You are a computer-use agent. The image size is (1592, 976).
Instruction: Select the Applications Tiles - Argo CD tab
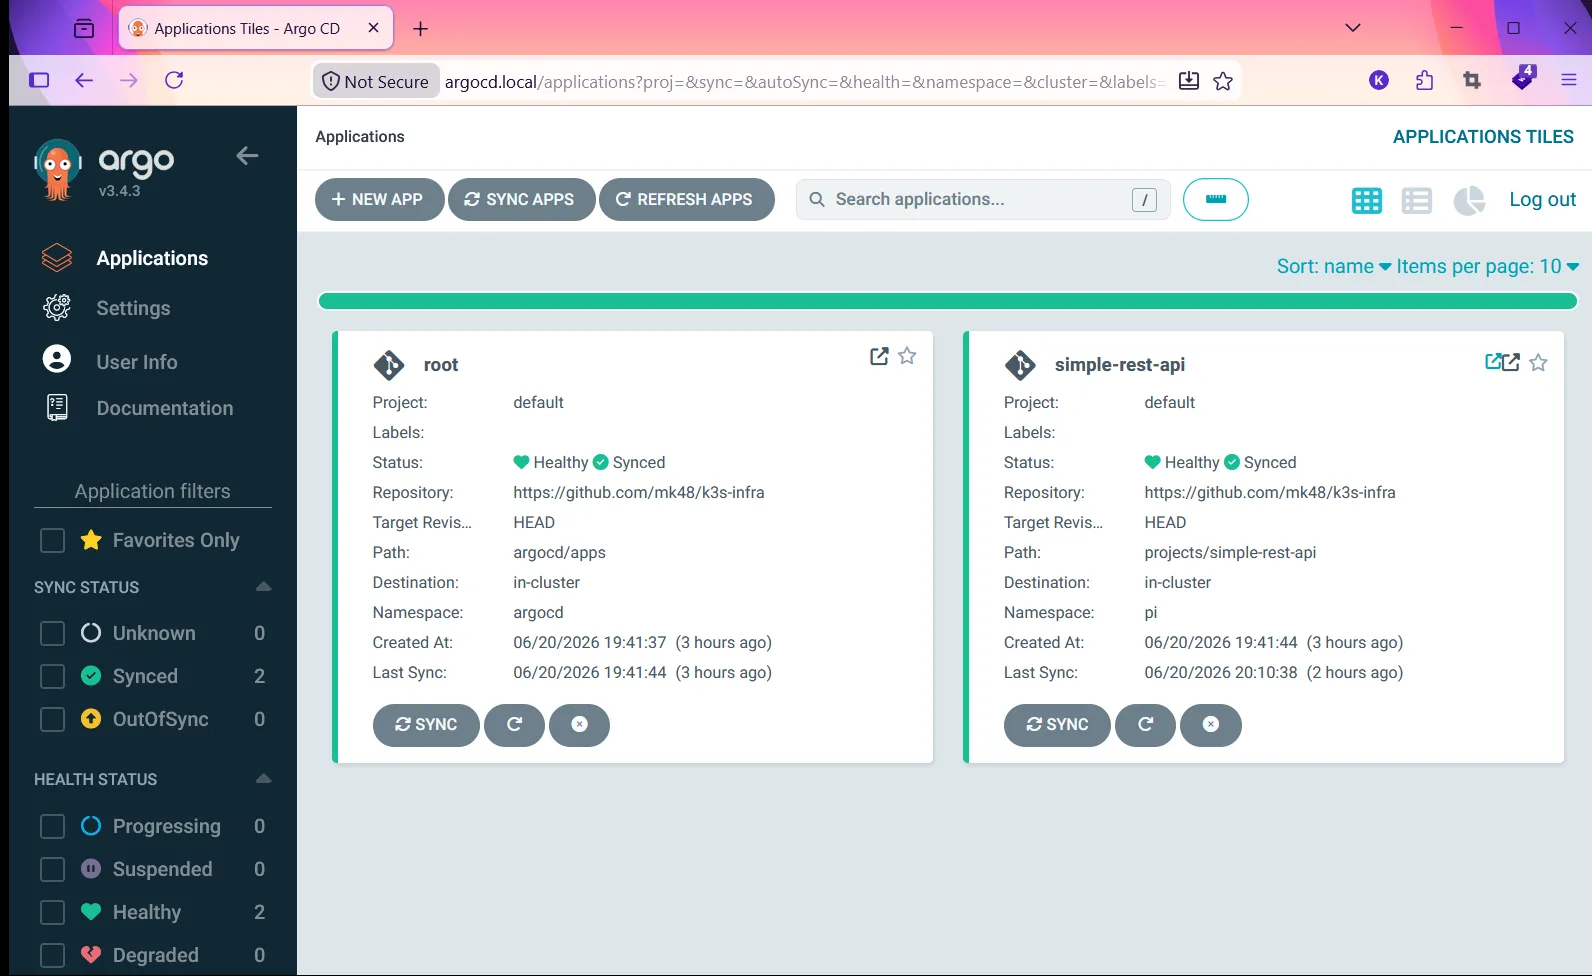(x=255, y=28)
